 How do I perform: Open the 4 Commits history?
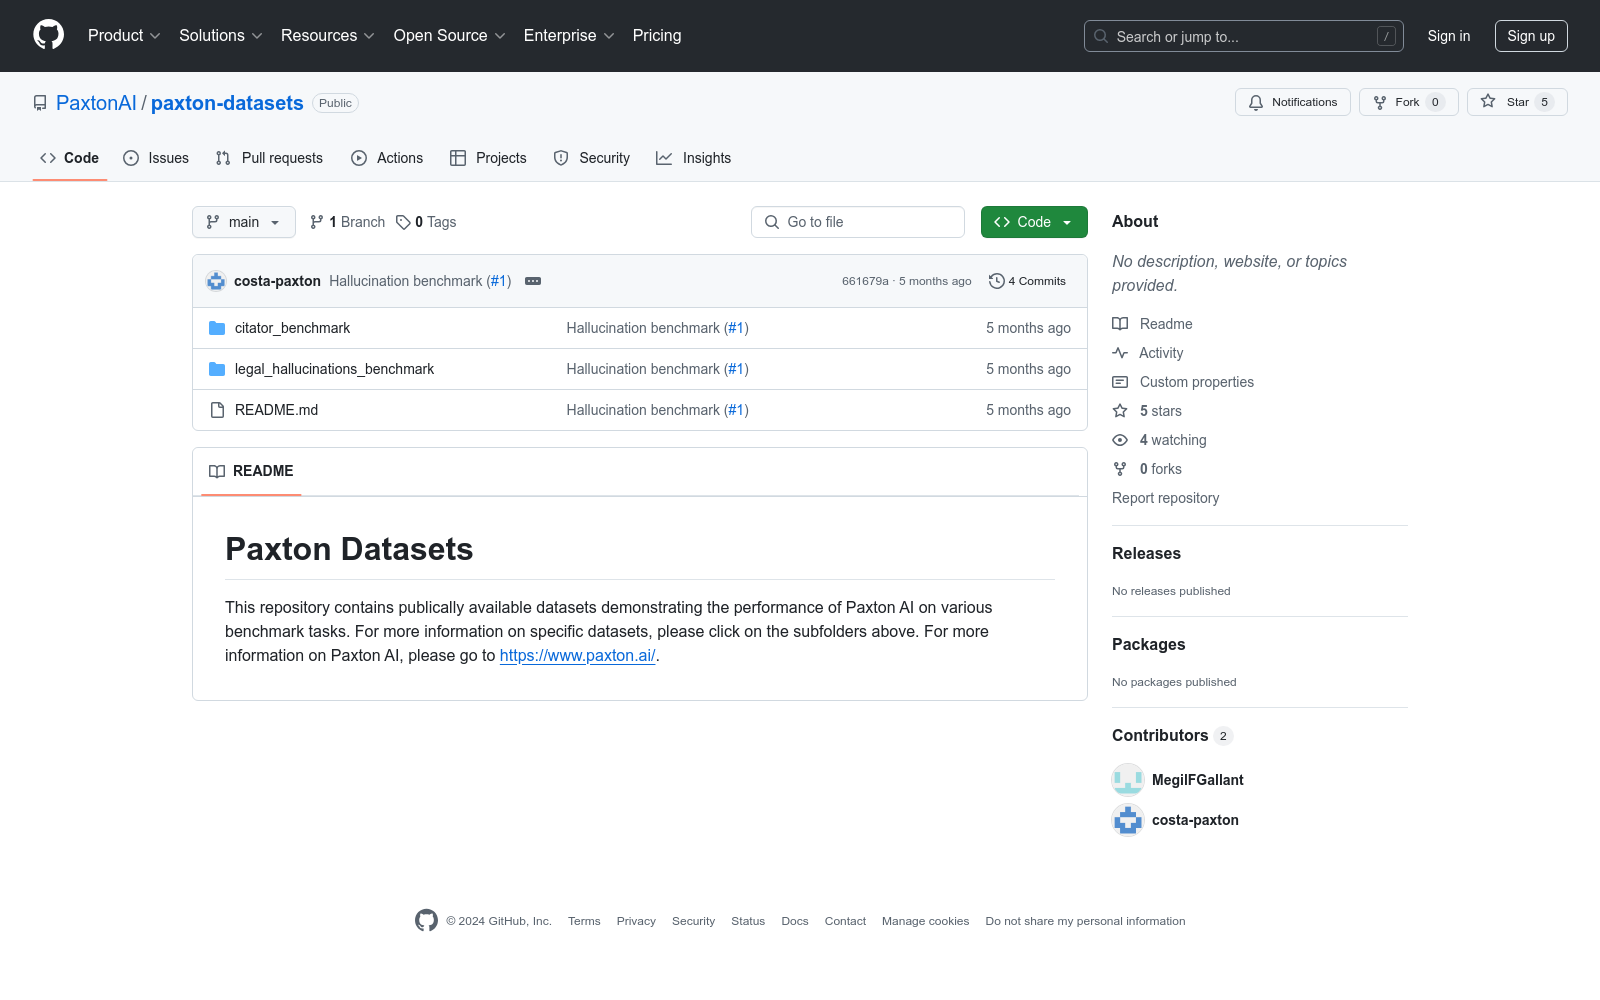point(1027,281)
